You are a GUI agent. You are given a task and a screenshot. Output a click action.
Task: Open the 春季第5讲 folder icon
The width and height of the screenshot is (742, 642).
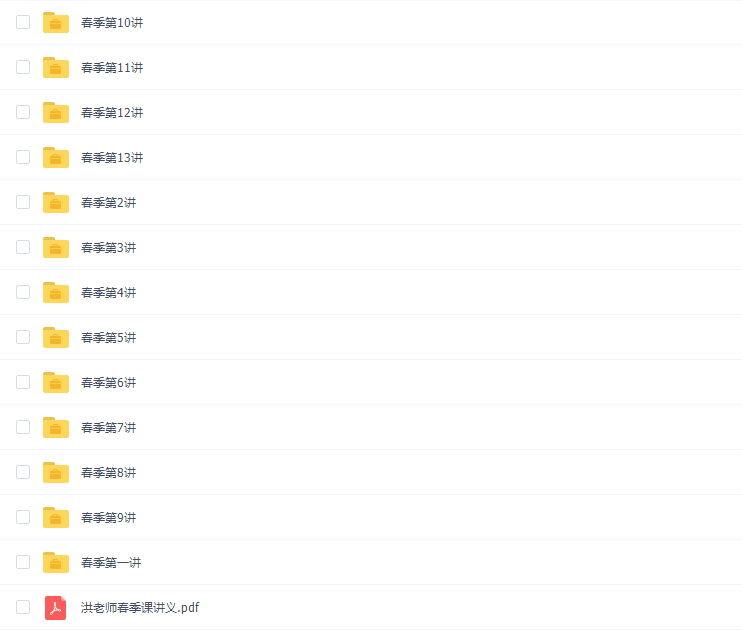pyautogui.click(x=56, y=337)
